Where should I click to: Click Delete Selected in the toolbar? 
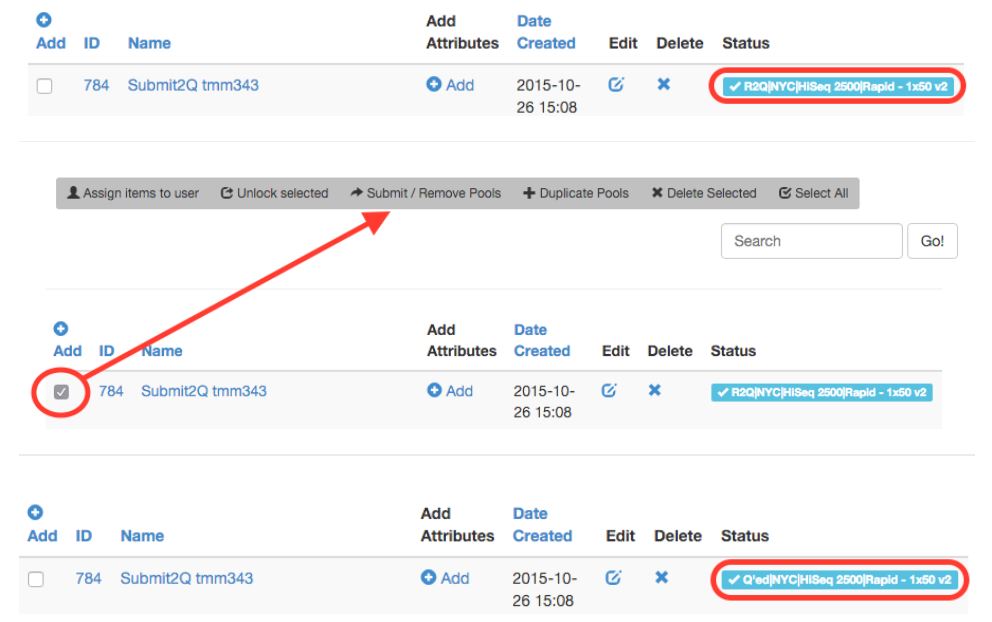click(704, 193)
